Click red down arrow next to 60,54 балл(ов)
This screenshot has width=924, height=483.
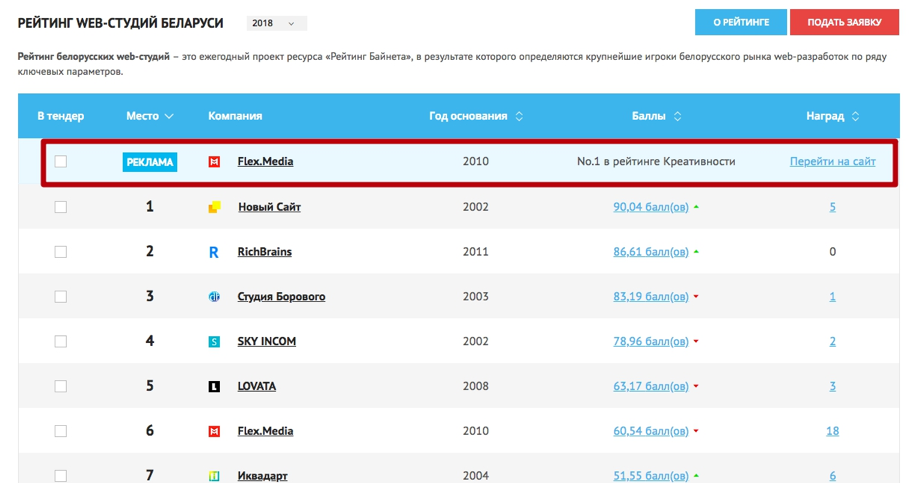pos(696,431)
